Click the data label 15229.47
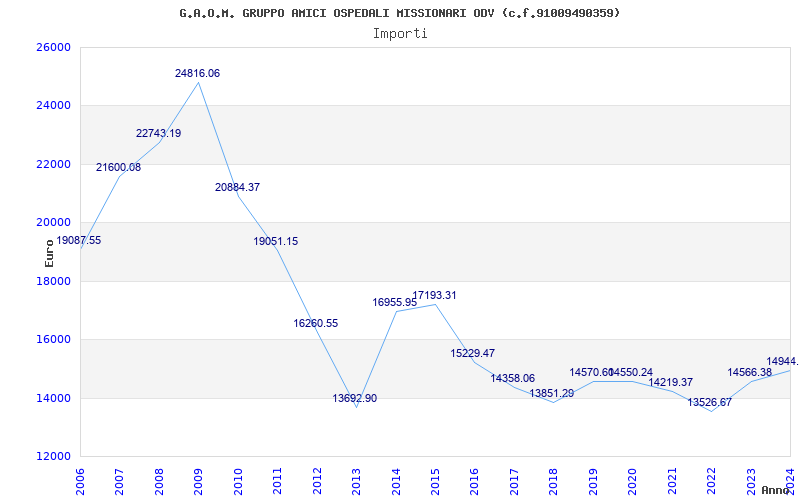The image size is (800, 500). (x=472, y=353)
